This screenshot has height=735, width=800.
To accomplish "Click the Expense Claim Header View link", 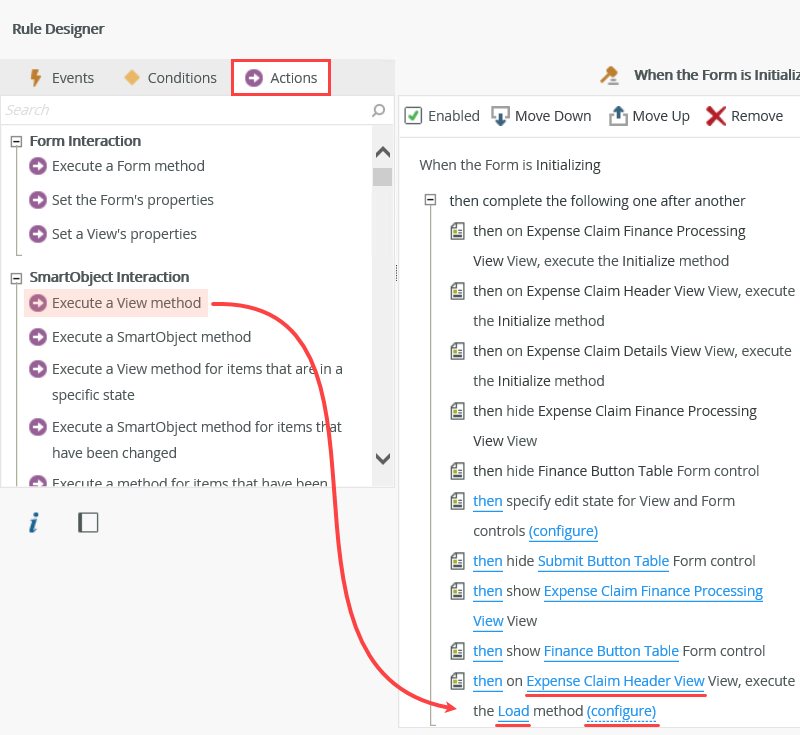I will (x=615, y=681).
